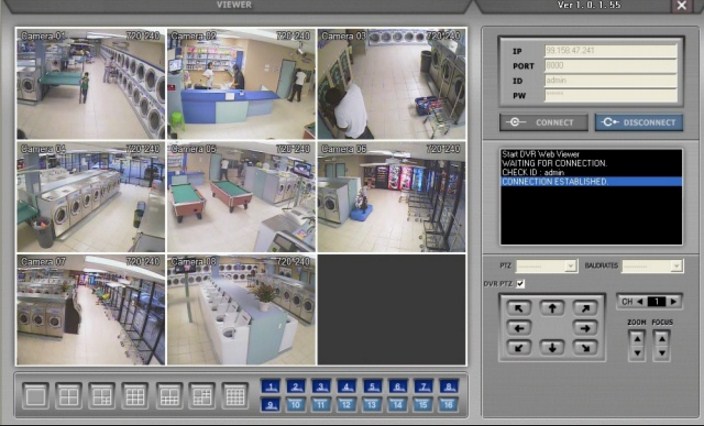Select 'Start DVR Web Viewer' log line
This screenshot has height=426, width=704.
click(x=541, y=154)
